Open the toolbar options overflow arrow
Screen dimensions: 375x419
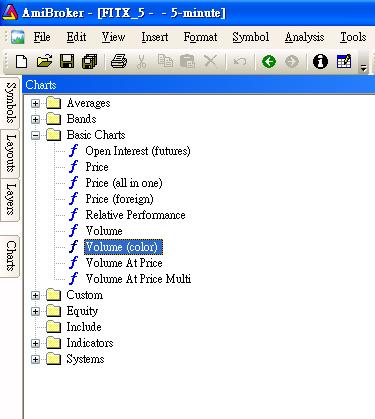tap(364, 68)
